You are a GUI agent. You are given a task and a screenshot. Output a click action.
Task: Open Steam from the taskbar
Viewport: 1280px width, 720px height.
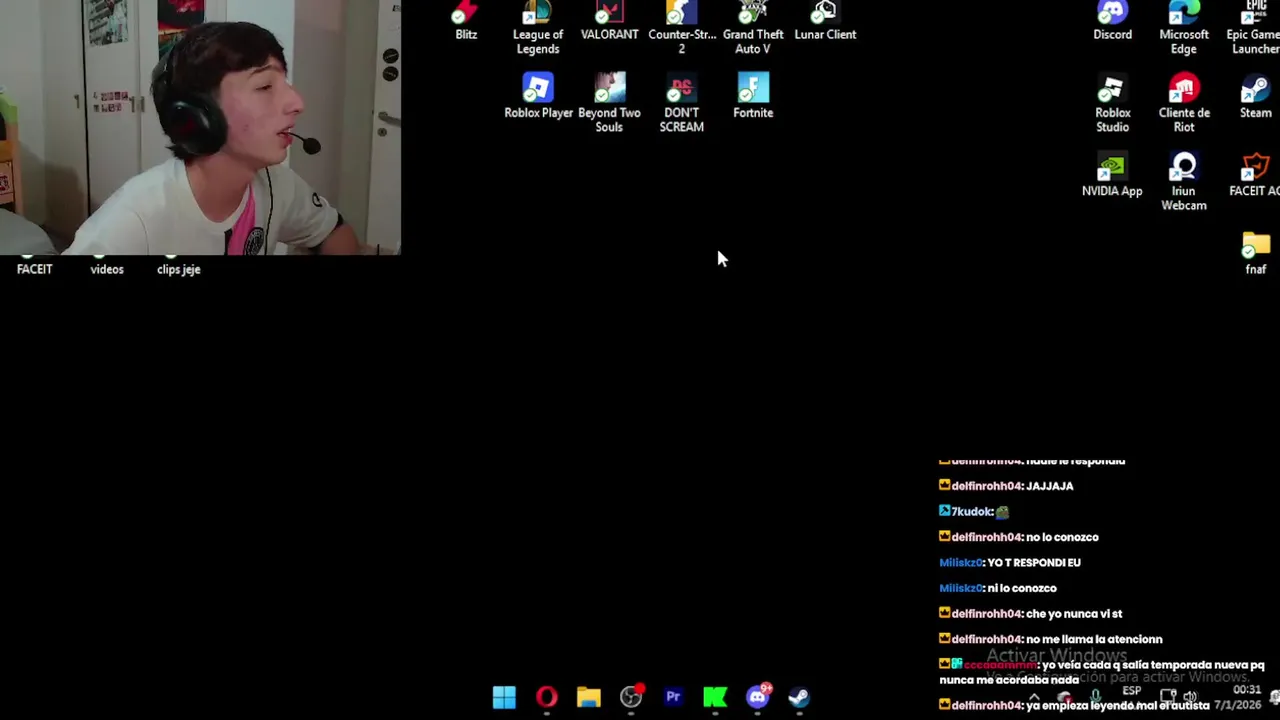799,697
